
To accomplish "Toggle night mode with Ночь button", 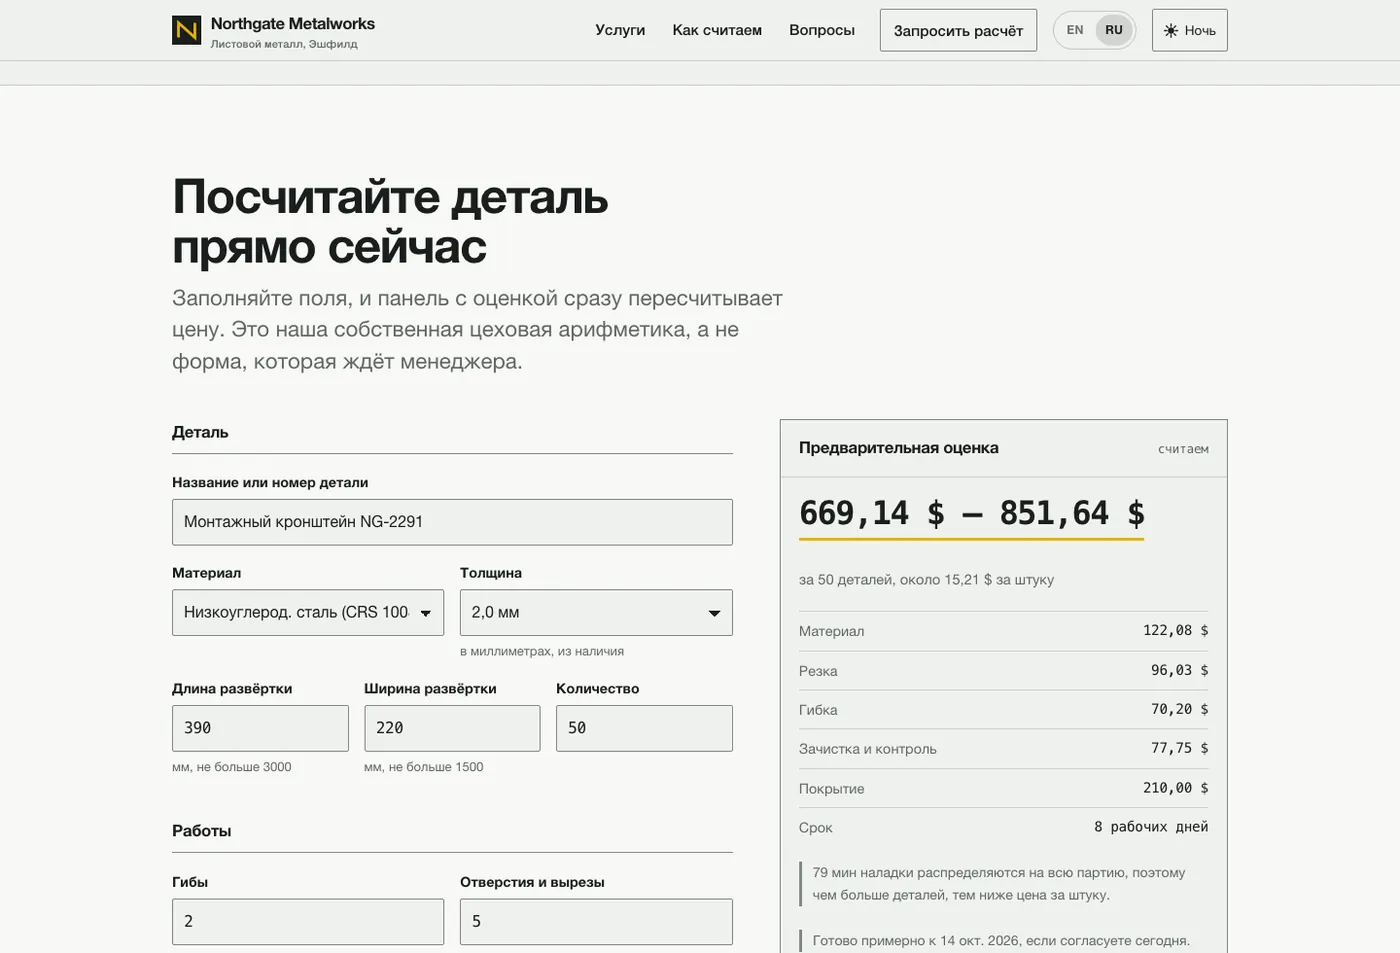I will 1189,30.
